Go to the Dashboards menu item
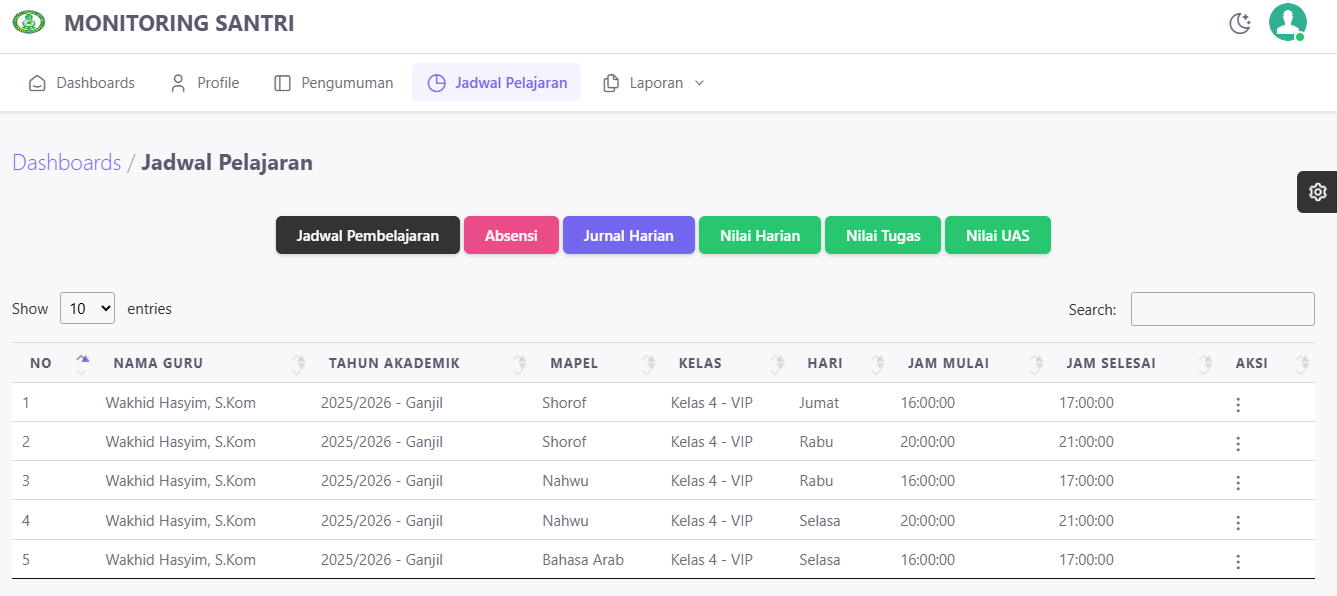This screenshot has height=596, width=1337. pyautogui.click(x=82, y=83)
